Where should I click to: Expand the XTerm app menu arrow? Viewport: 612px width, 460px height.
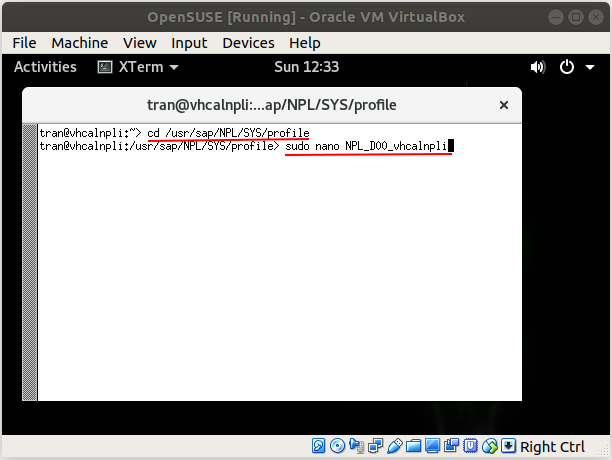click(x=174, y=67)
